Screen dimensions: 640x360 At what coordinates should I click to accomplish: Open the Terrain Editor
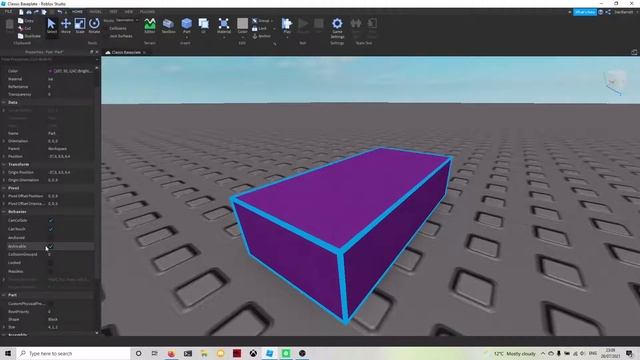tap(150, 26)
